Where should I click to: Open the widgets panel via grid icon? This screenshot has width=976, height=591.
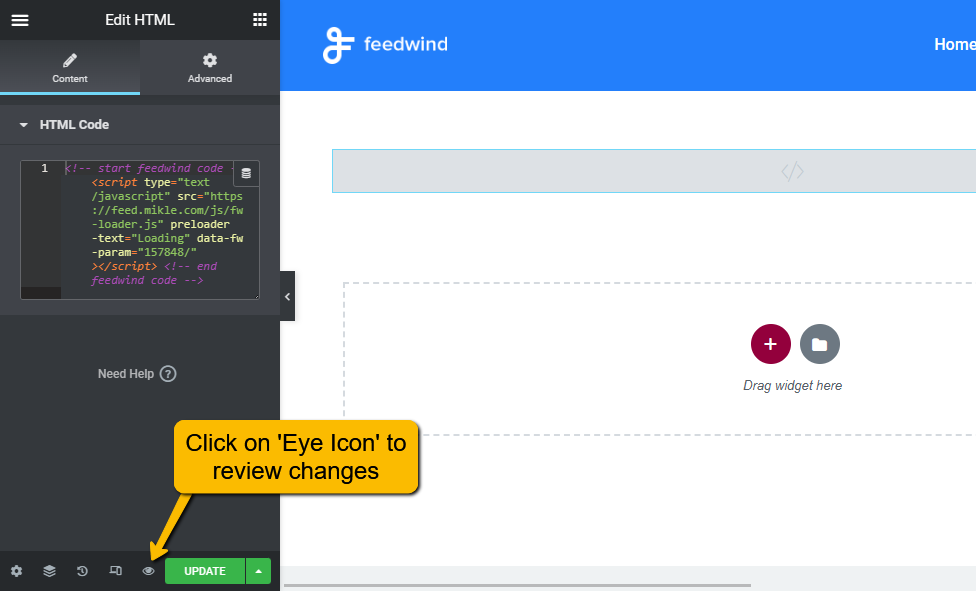pos(259,19)
